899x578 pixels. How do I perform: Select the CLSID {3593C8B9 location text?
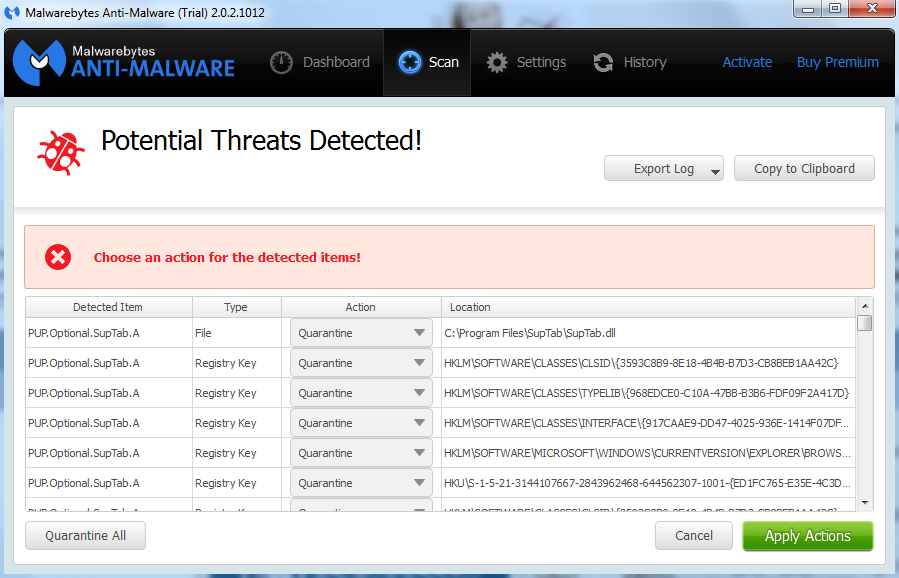[641, 363]
